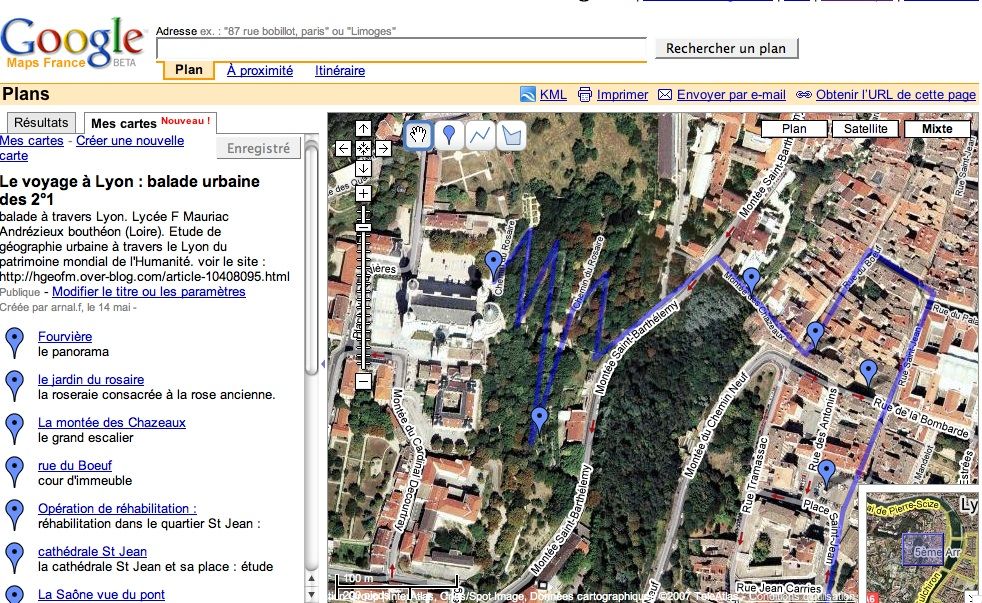This screenshot has width=982, height=603.
Task: Zoom in with the plus button
Action: click(x=363, y=193)
